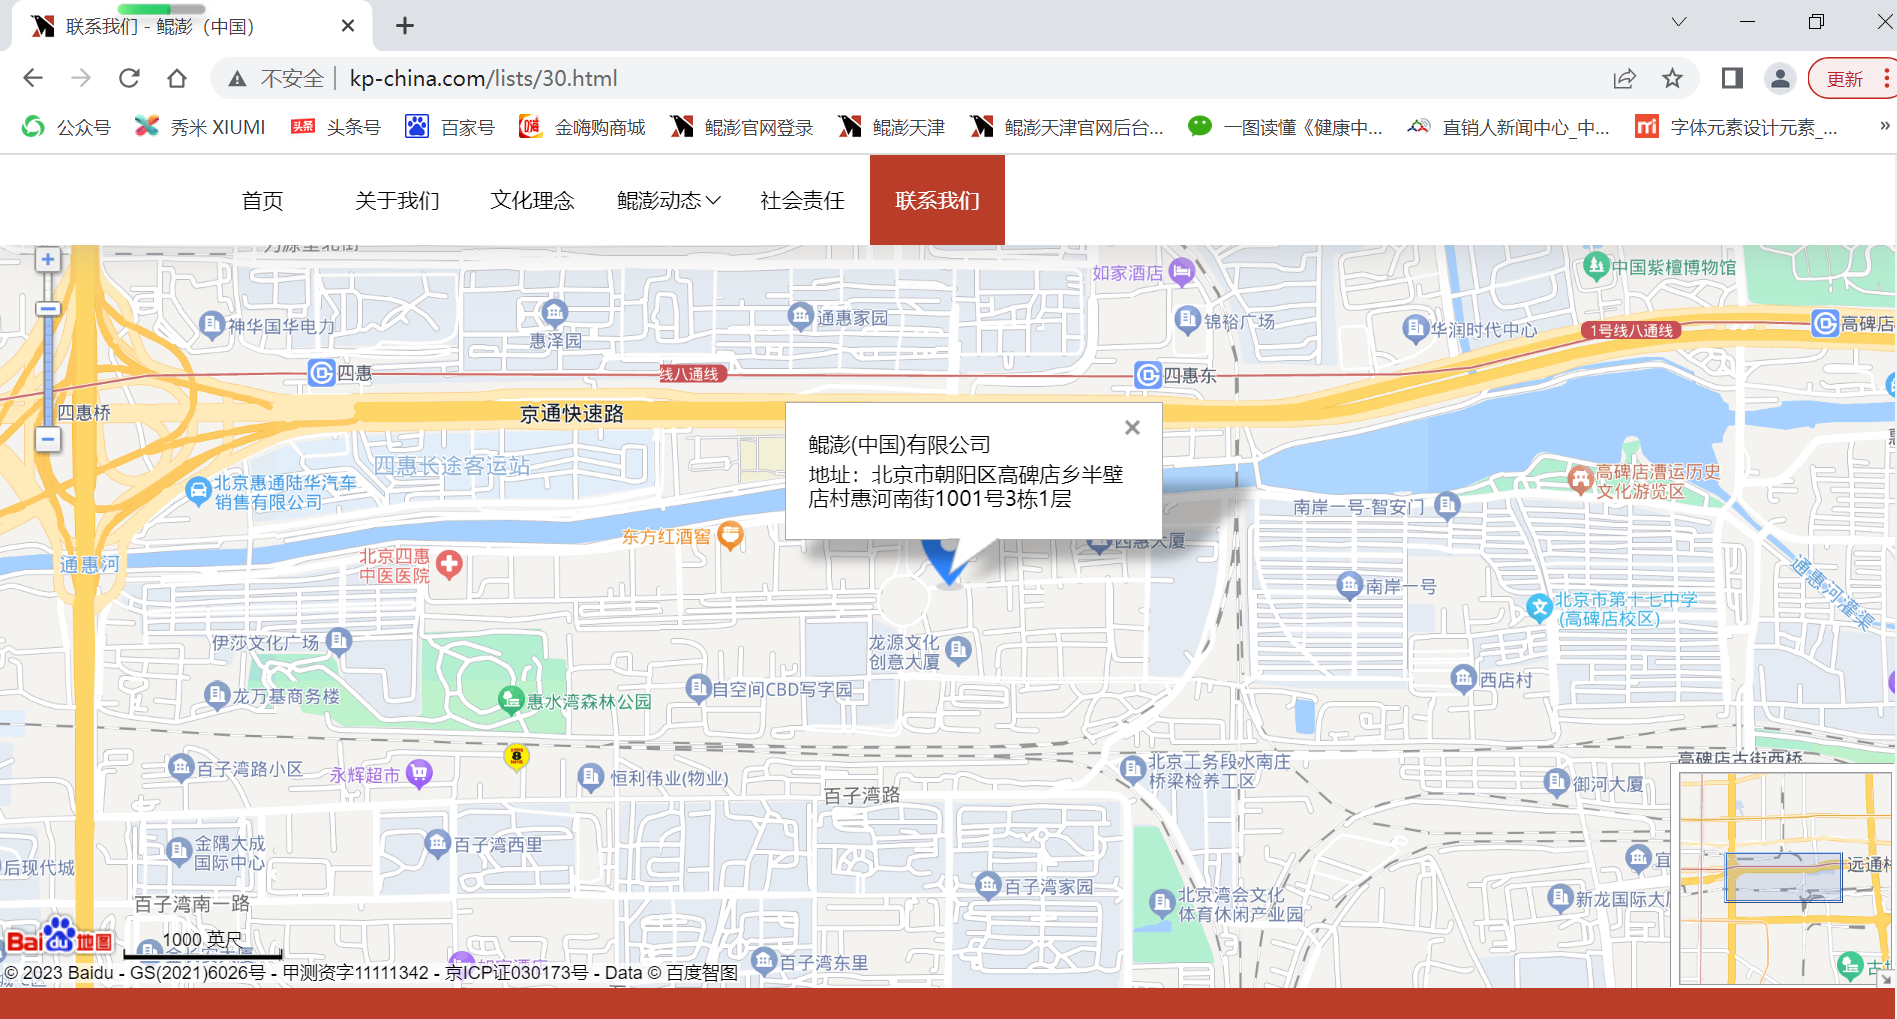This screenshot has width=1897, height=1019.
Task: Click the address bar URL field
Action: 900,78
